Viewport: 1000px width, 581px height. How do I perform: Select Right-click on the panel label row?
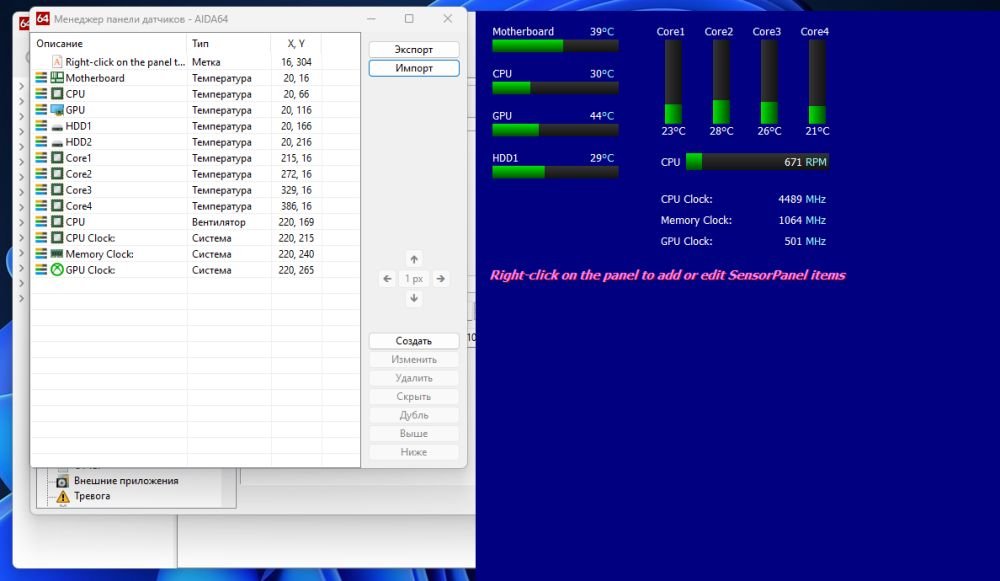coord(195,62)
